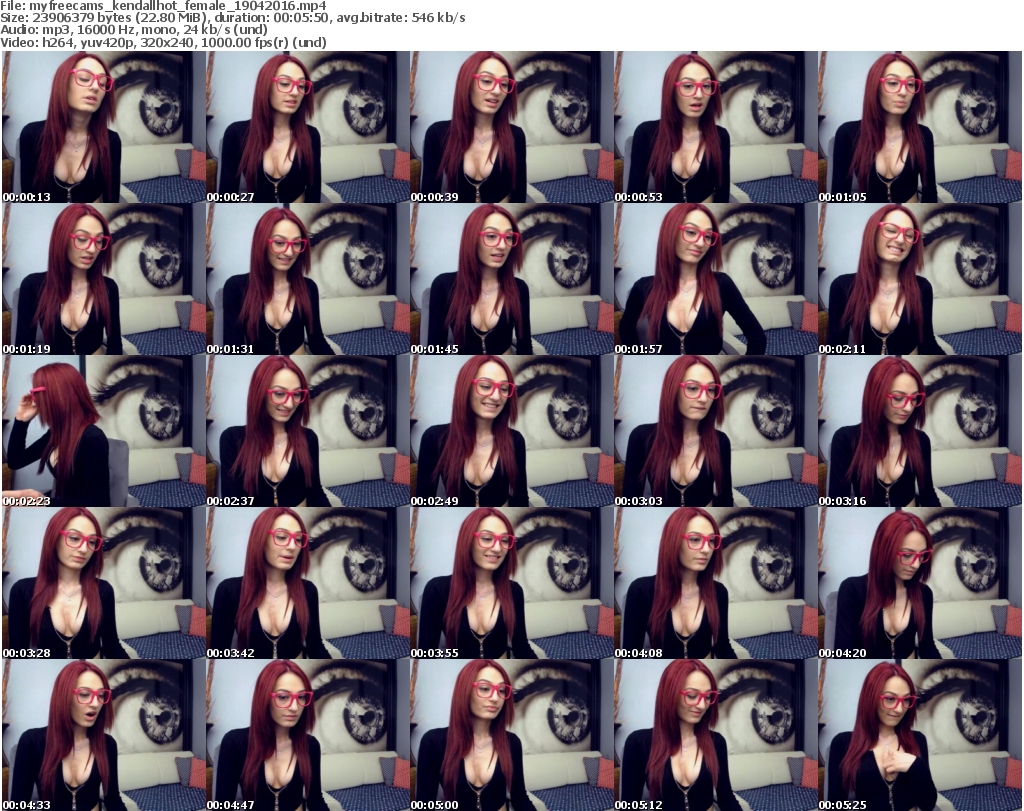This screenshot has width=1024, height=811.
Task: Select the thumbnail frame stamped 00:04:08
Action: click(x=716, y=583)
